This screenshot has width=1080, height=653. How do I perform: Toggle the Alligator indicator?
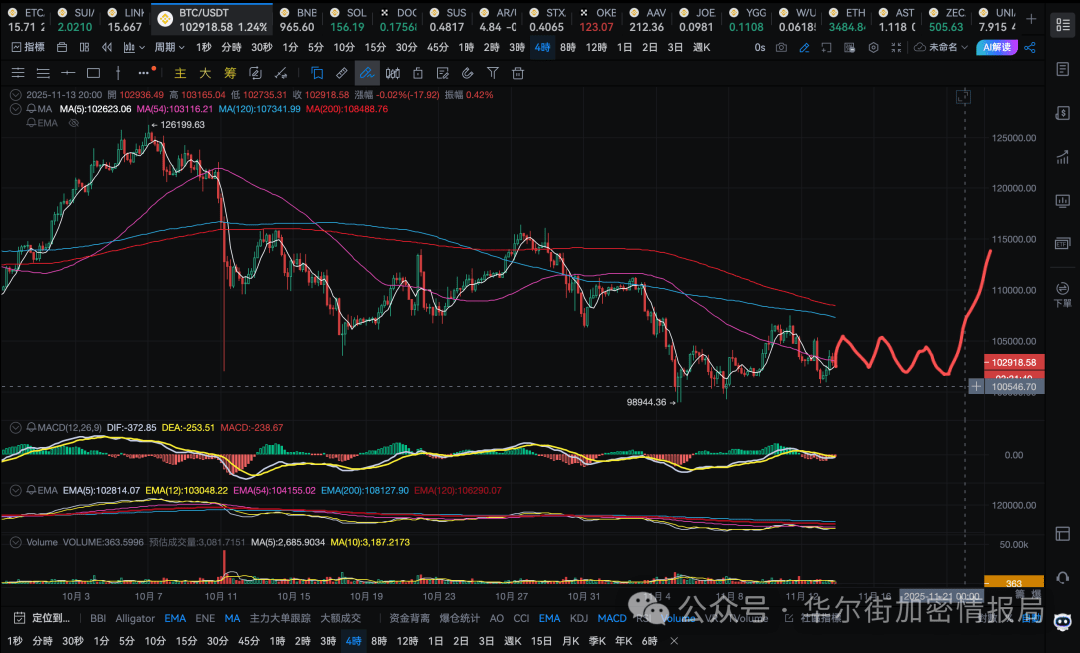pyautogui.click(x=135, y=619)
